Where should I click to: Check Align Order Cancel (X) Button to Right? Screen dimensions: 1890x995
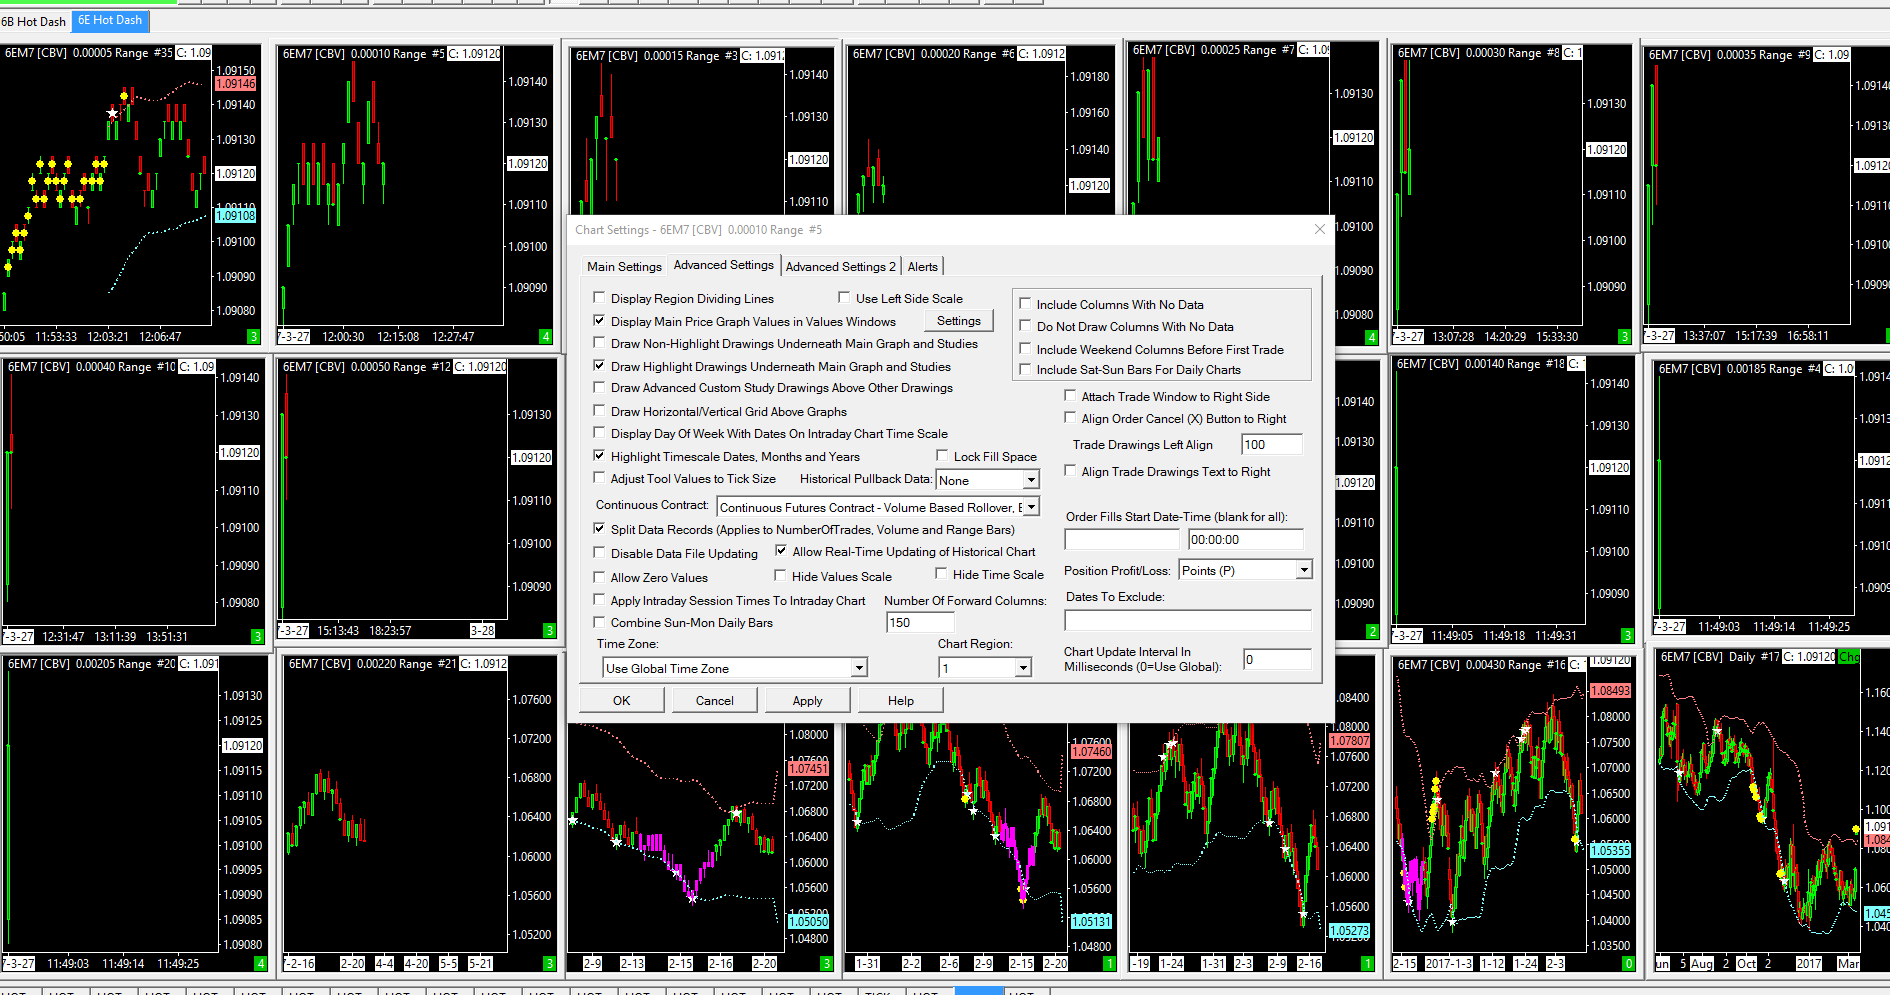click(1070, 418)
